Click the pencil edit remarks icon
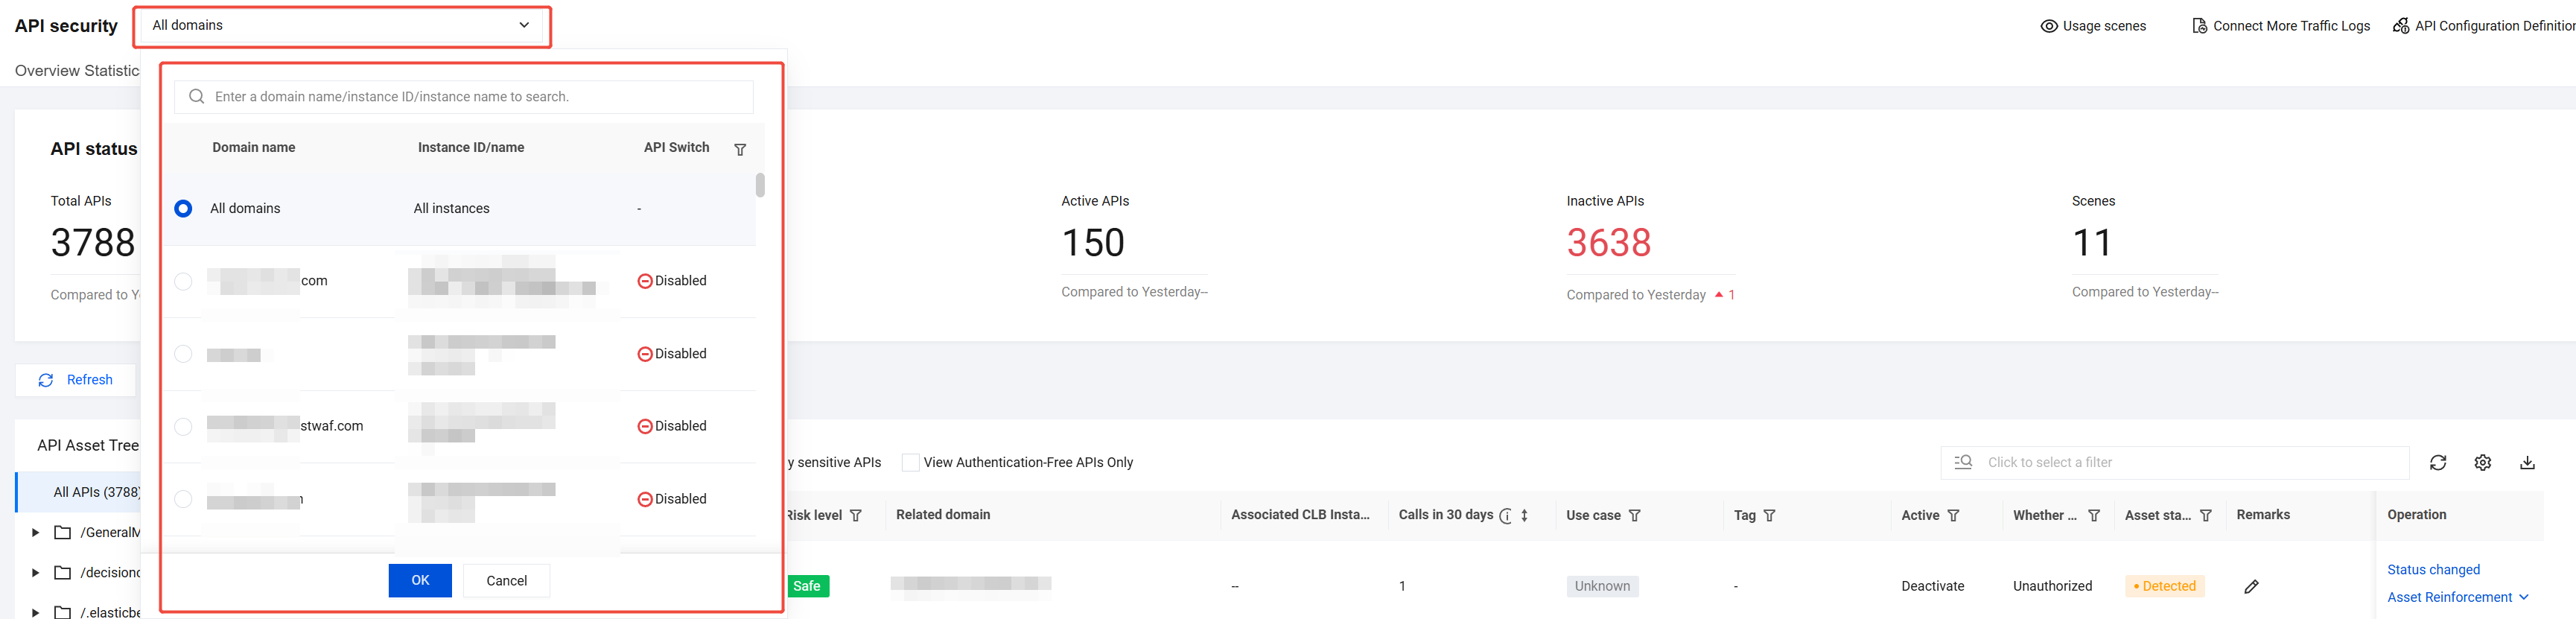The image size is (2576, 619). click(2251, 586)
